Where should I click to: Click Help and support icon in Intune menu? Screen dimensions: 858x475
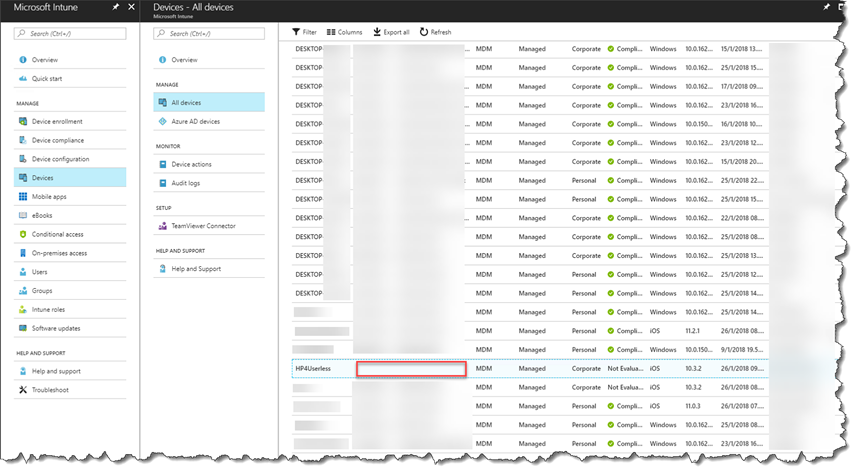click(x=22, y=371)
